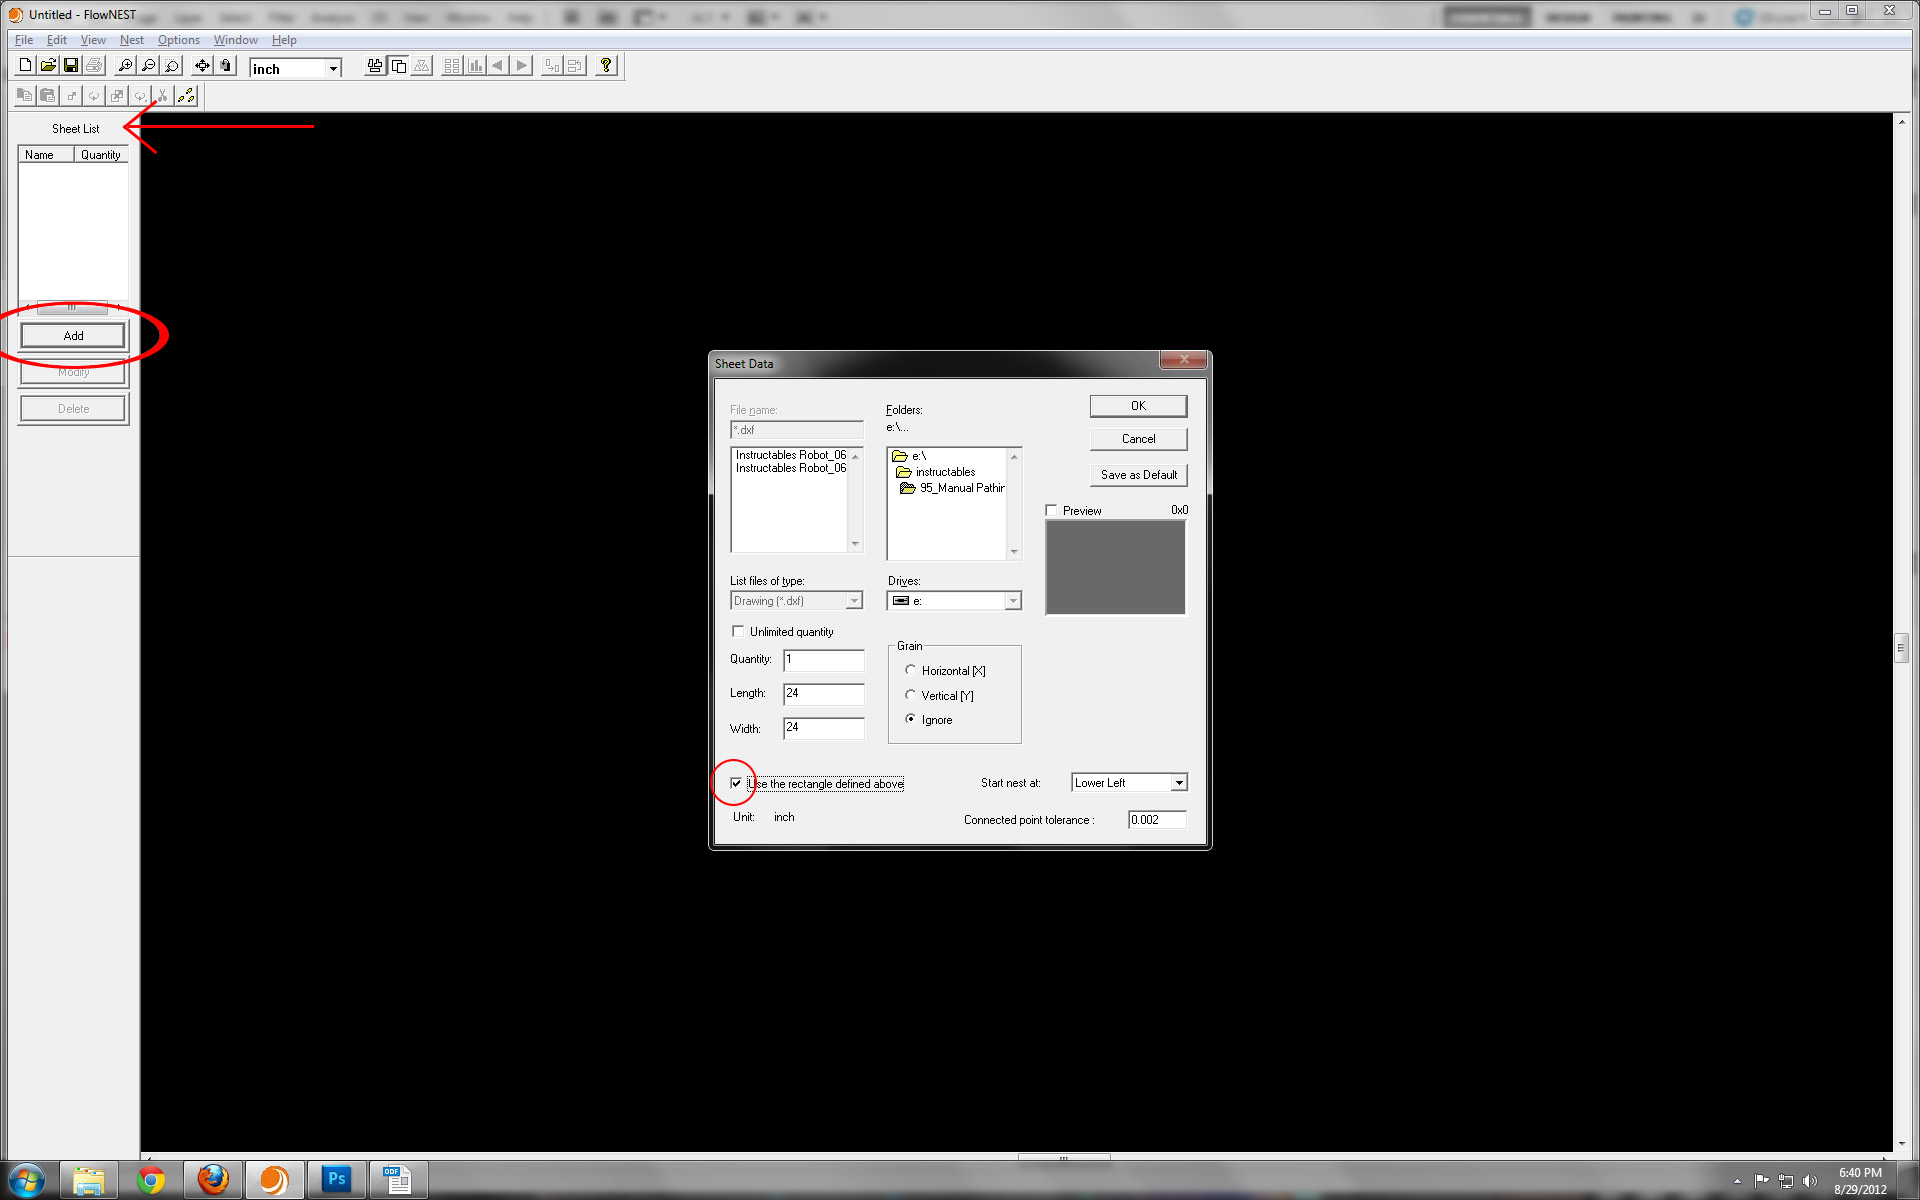Click the Save floppy disk icon

[71, 66]
